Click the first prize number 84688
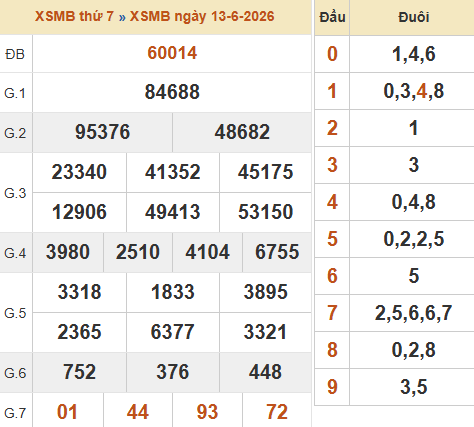 [172, 92]
